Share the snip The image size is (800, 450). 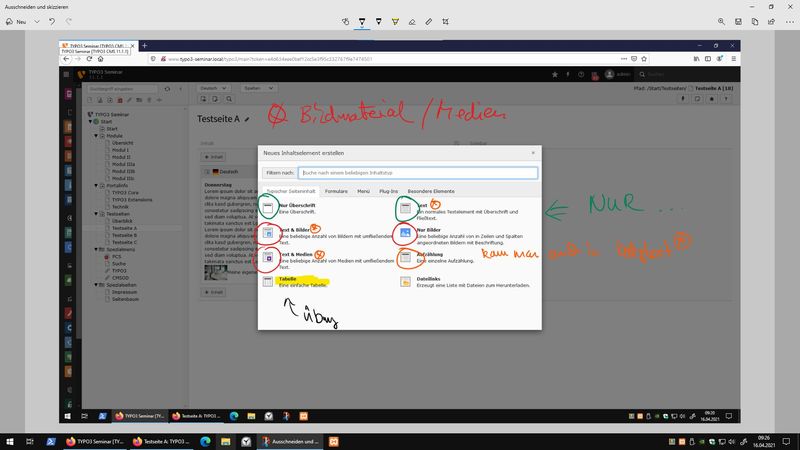click(x=771, y=21)
